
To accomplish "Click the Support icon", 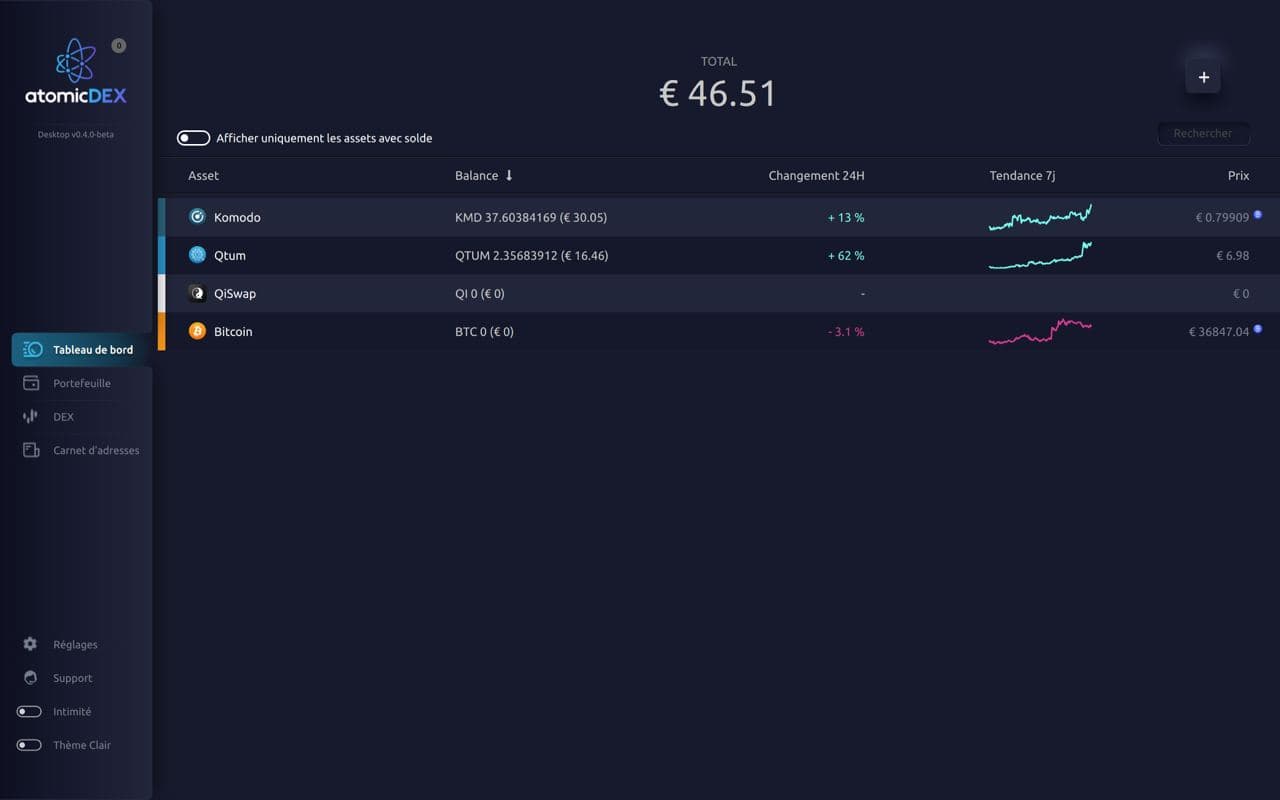I will (x=30, y=678).
